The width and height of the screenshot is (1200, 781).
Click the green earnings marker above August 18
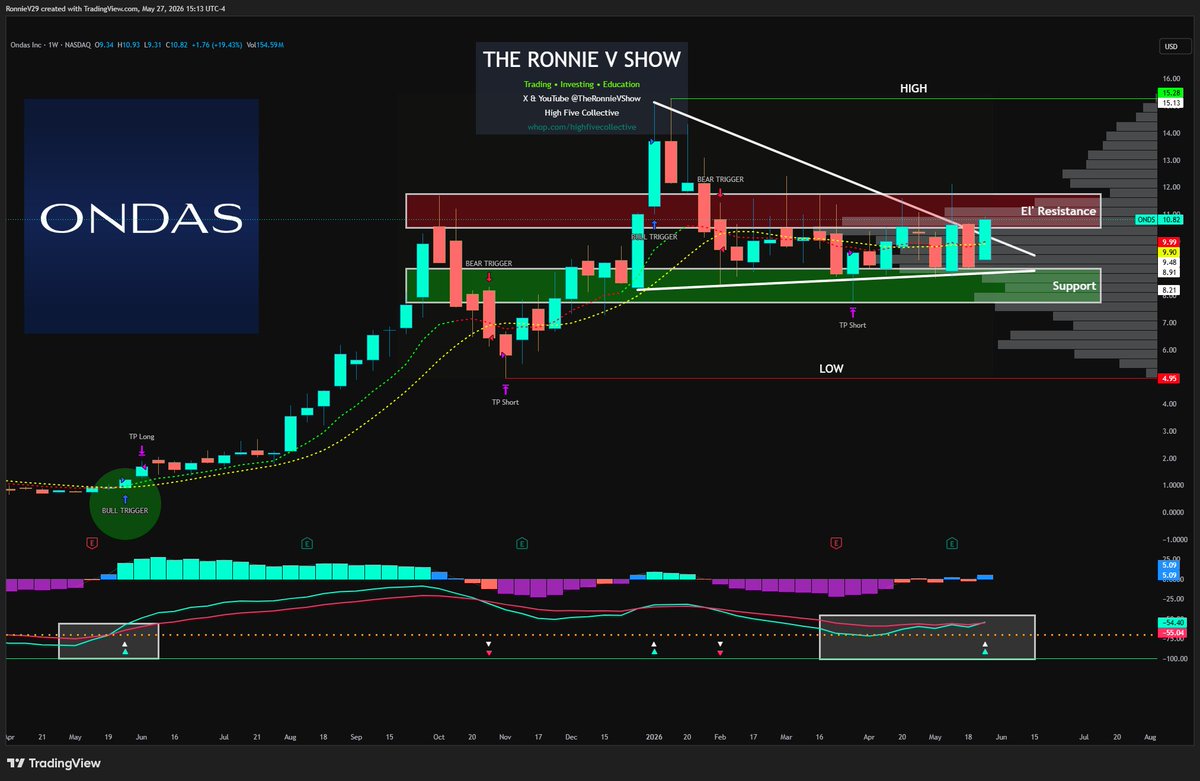(308, 543)
